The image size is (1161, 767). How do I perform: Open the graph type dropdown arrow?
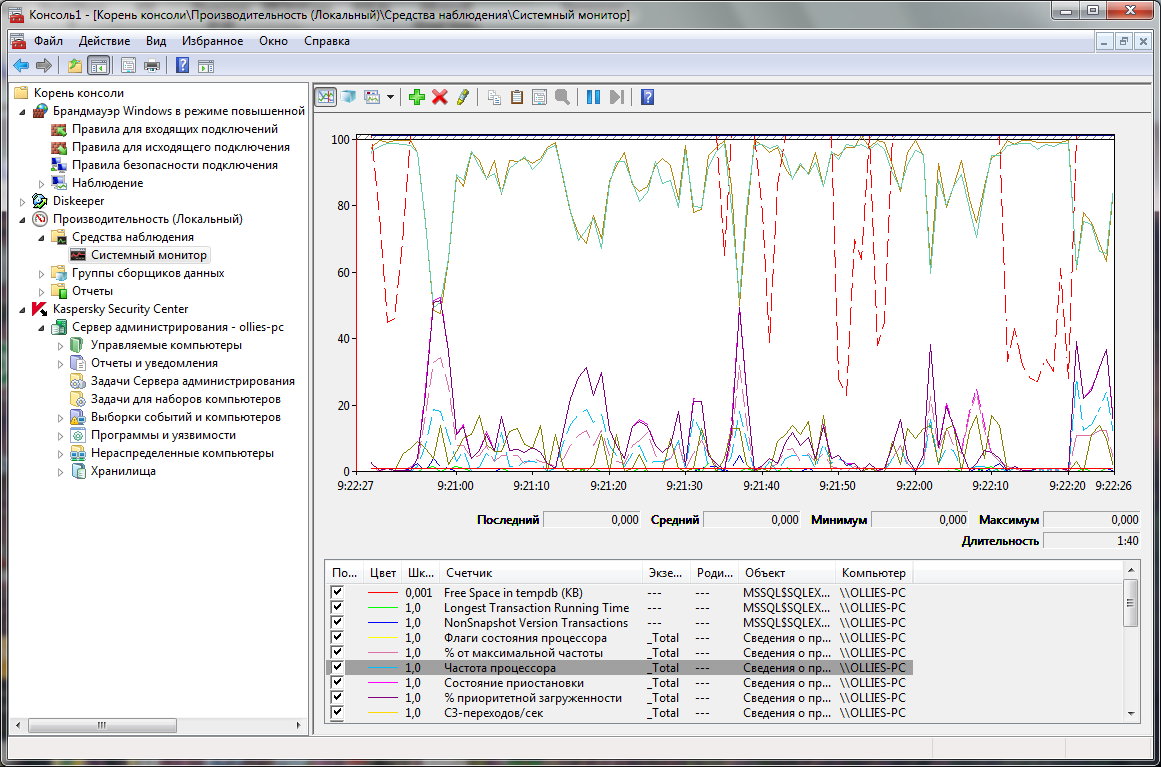(390, 97)
